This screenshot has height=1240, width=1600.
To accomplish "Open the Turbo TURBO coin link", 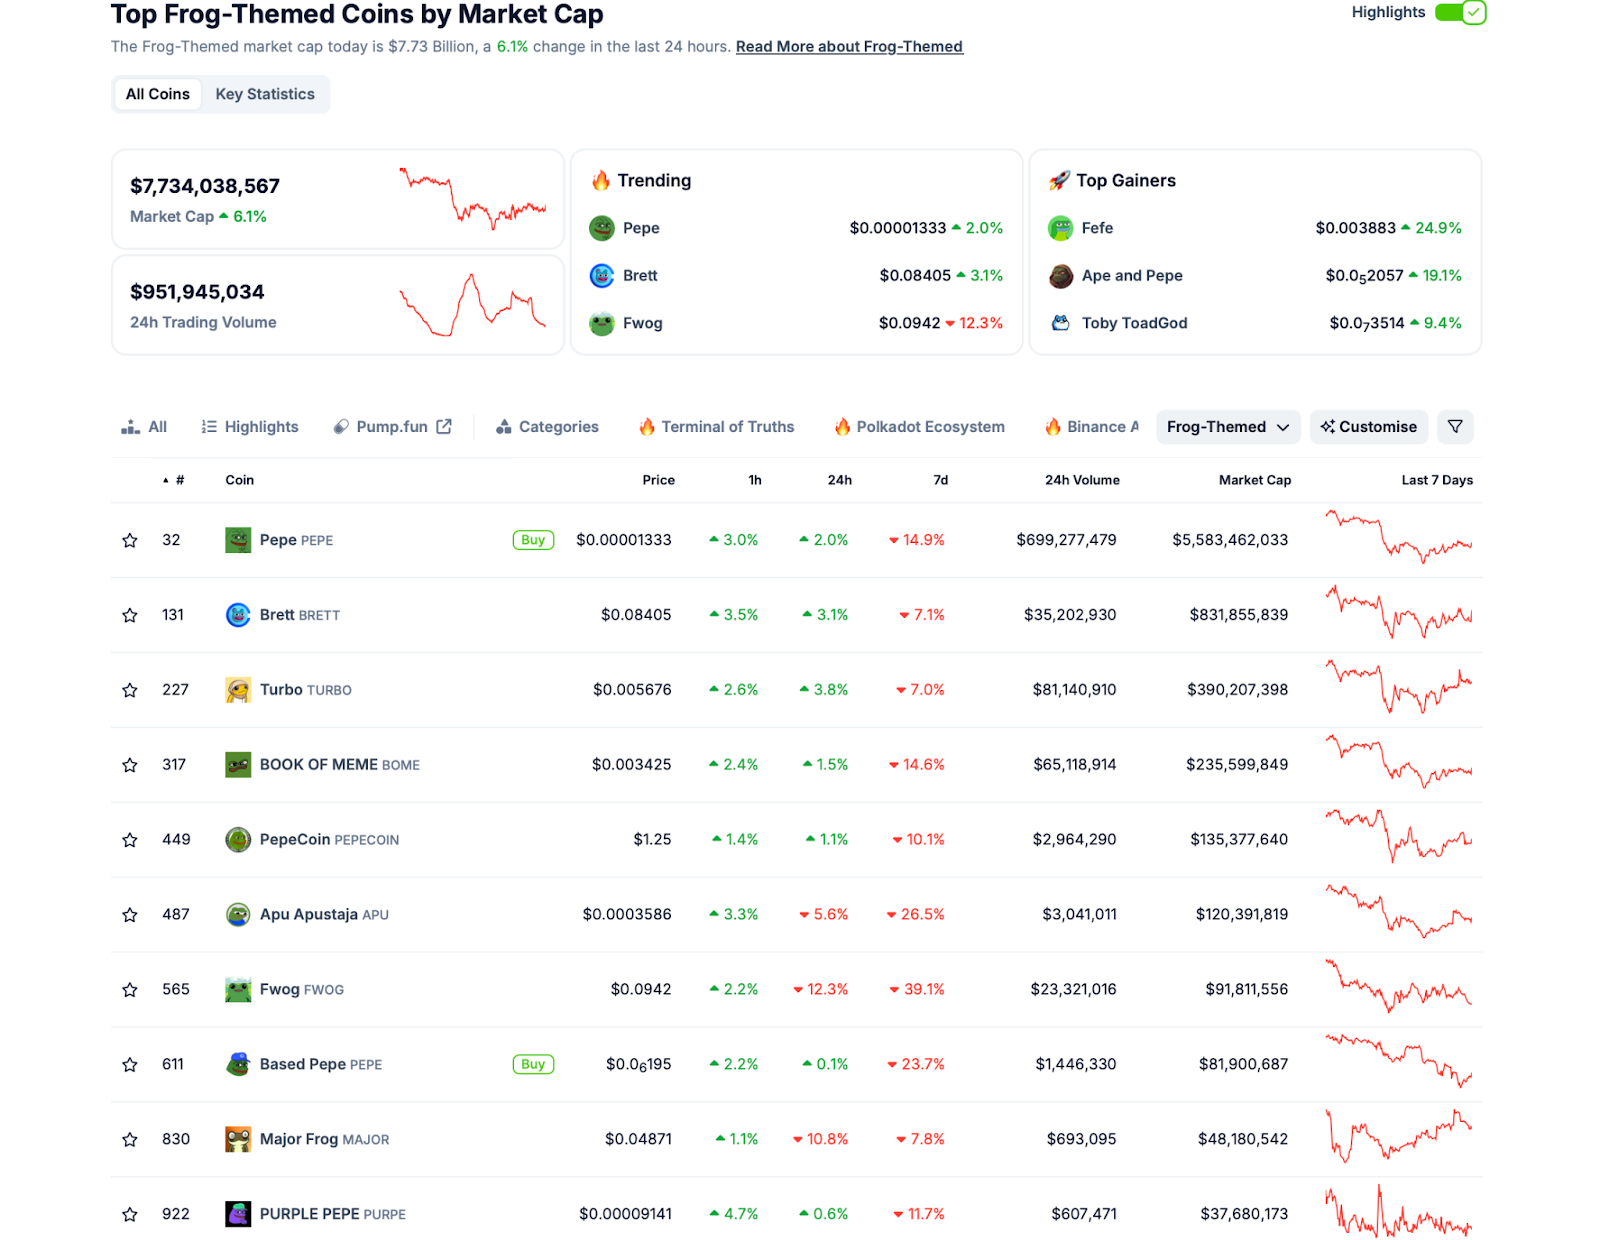I will [x=306, y=690].
